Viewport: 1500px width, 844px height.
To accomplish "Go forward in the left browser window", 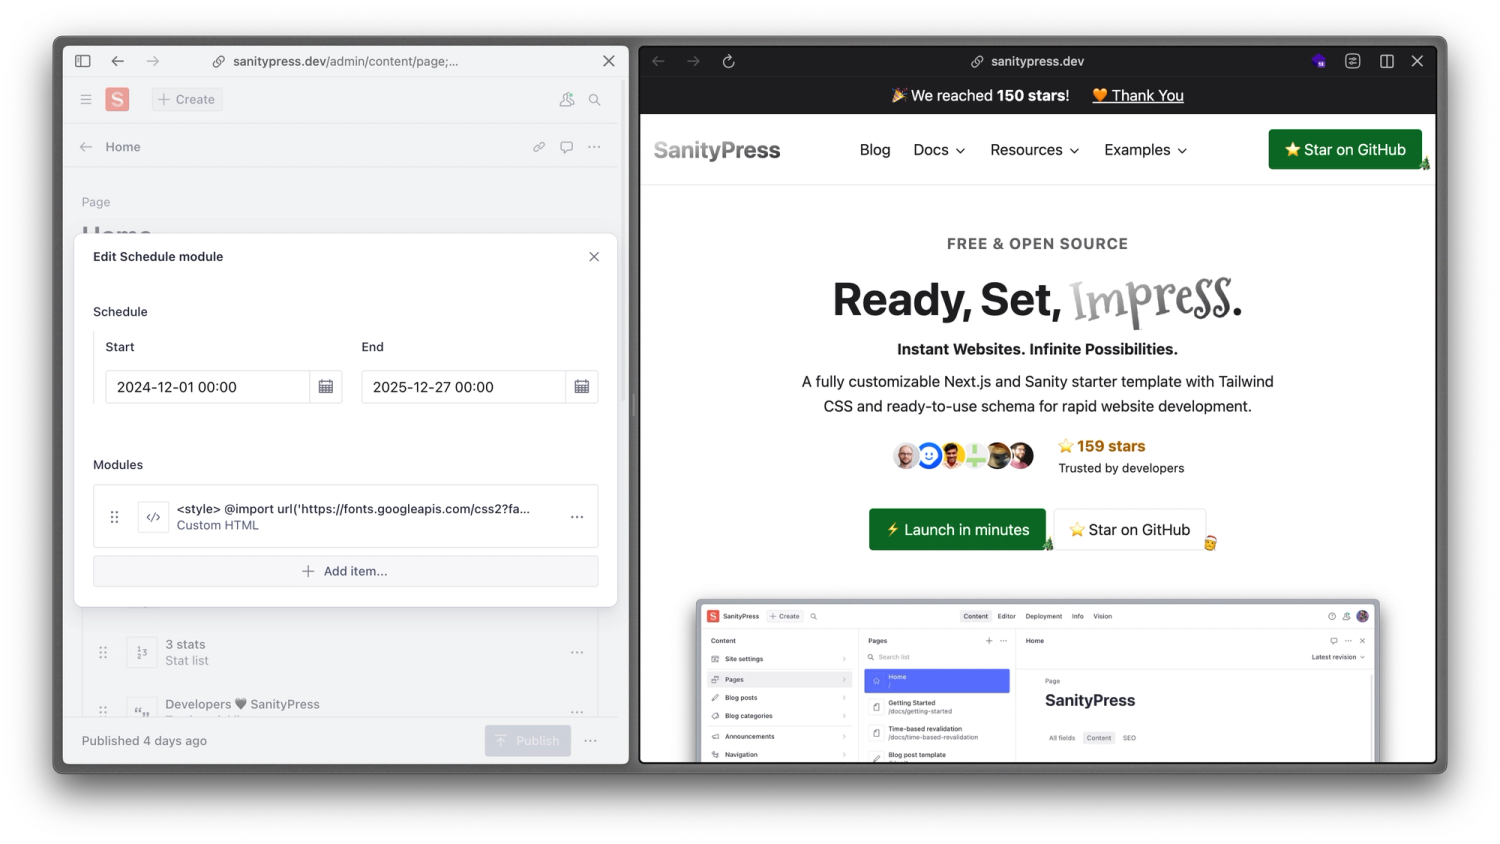I will coord(153,61).
